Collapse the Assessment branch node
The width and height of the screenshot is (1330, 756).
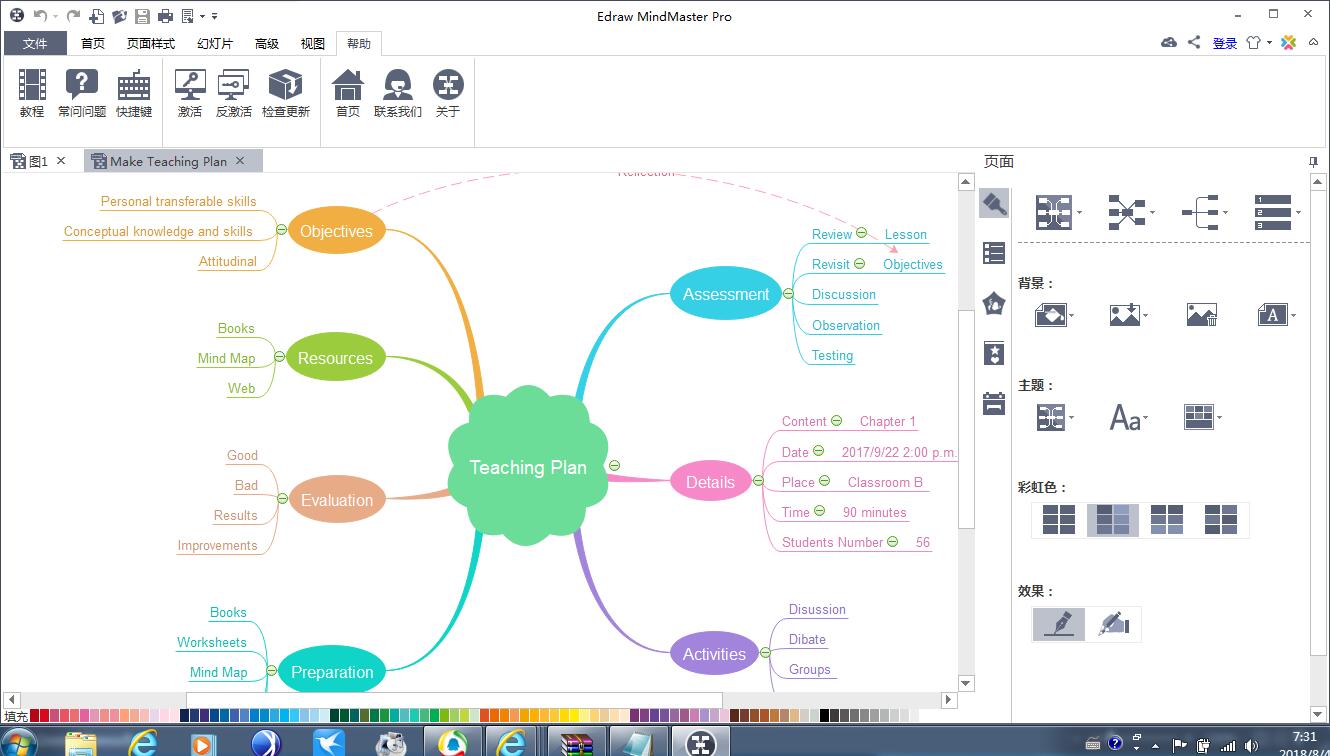pos(788,294)
